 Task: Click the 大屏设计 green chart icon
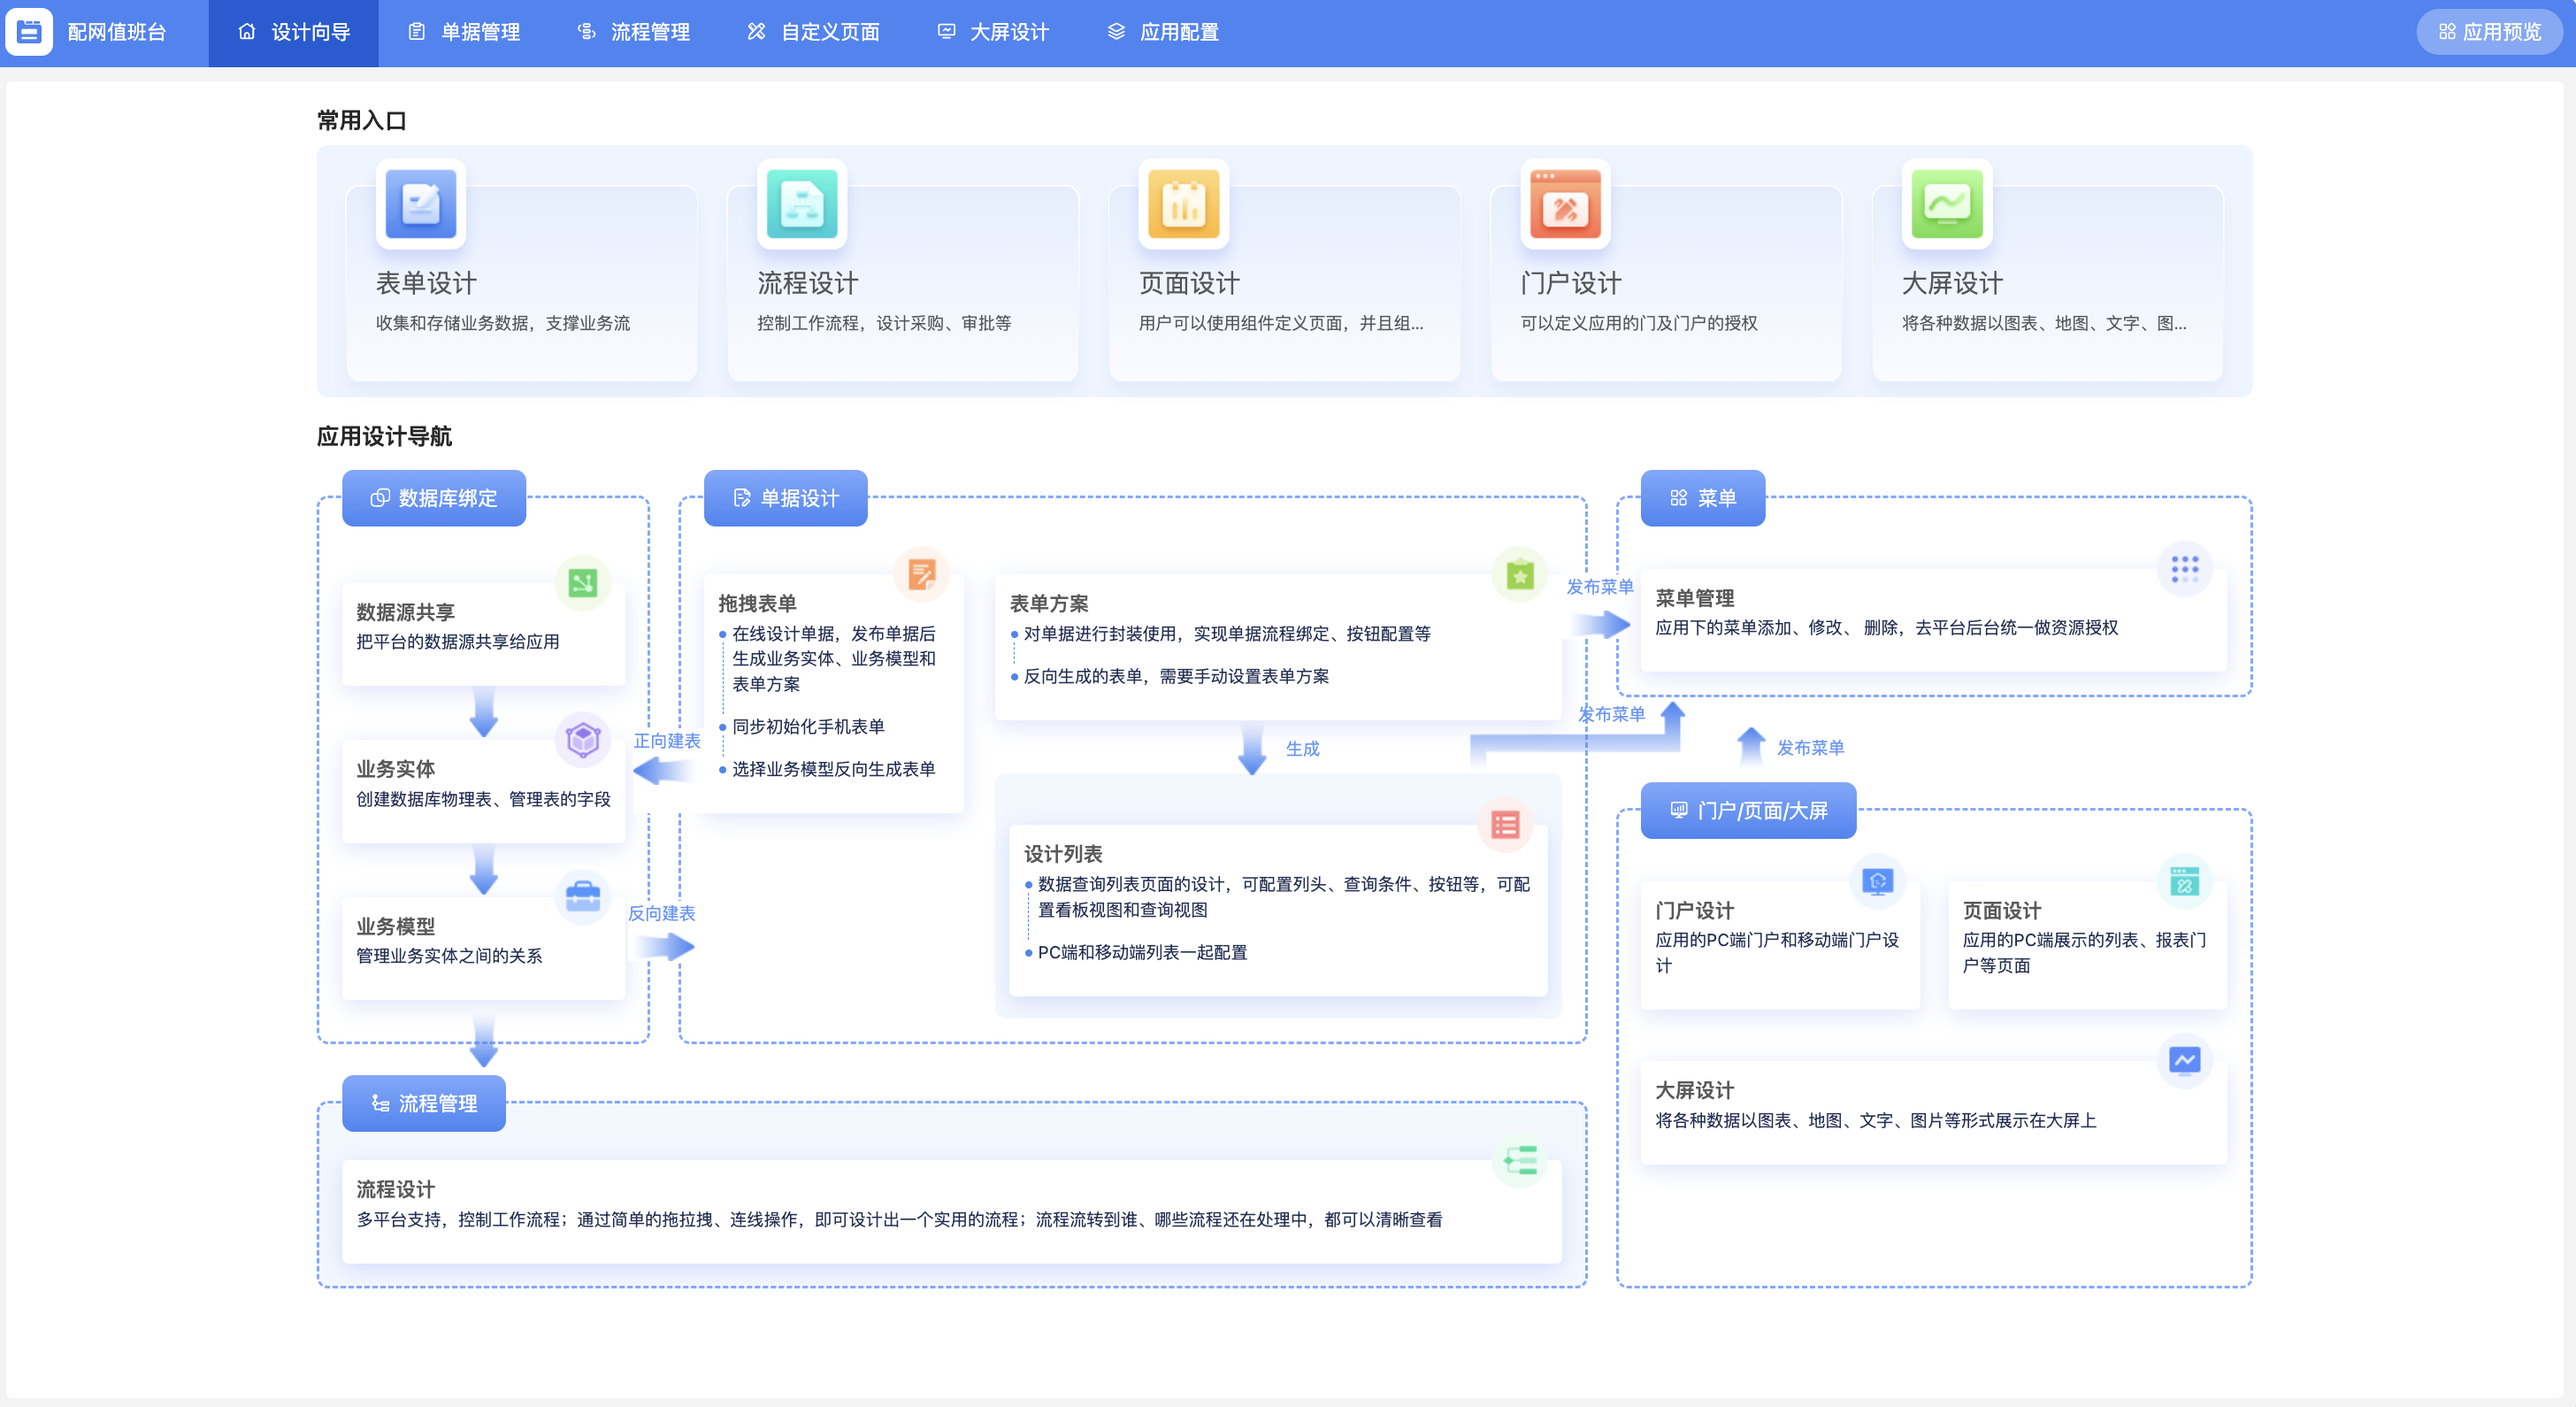tap(1947, 204)
